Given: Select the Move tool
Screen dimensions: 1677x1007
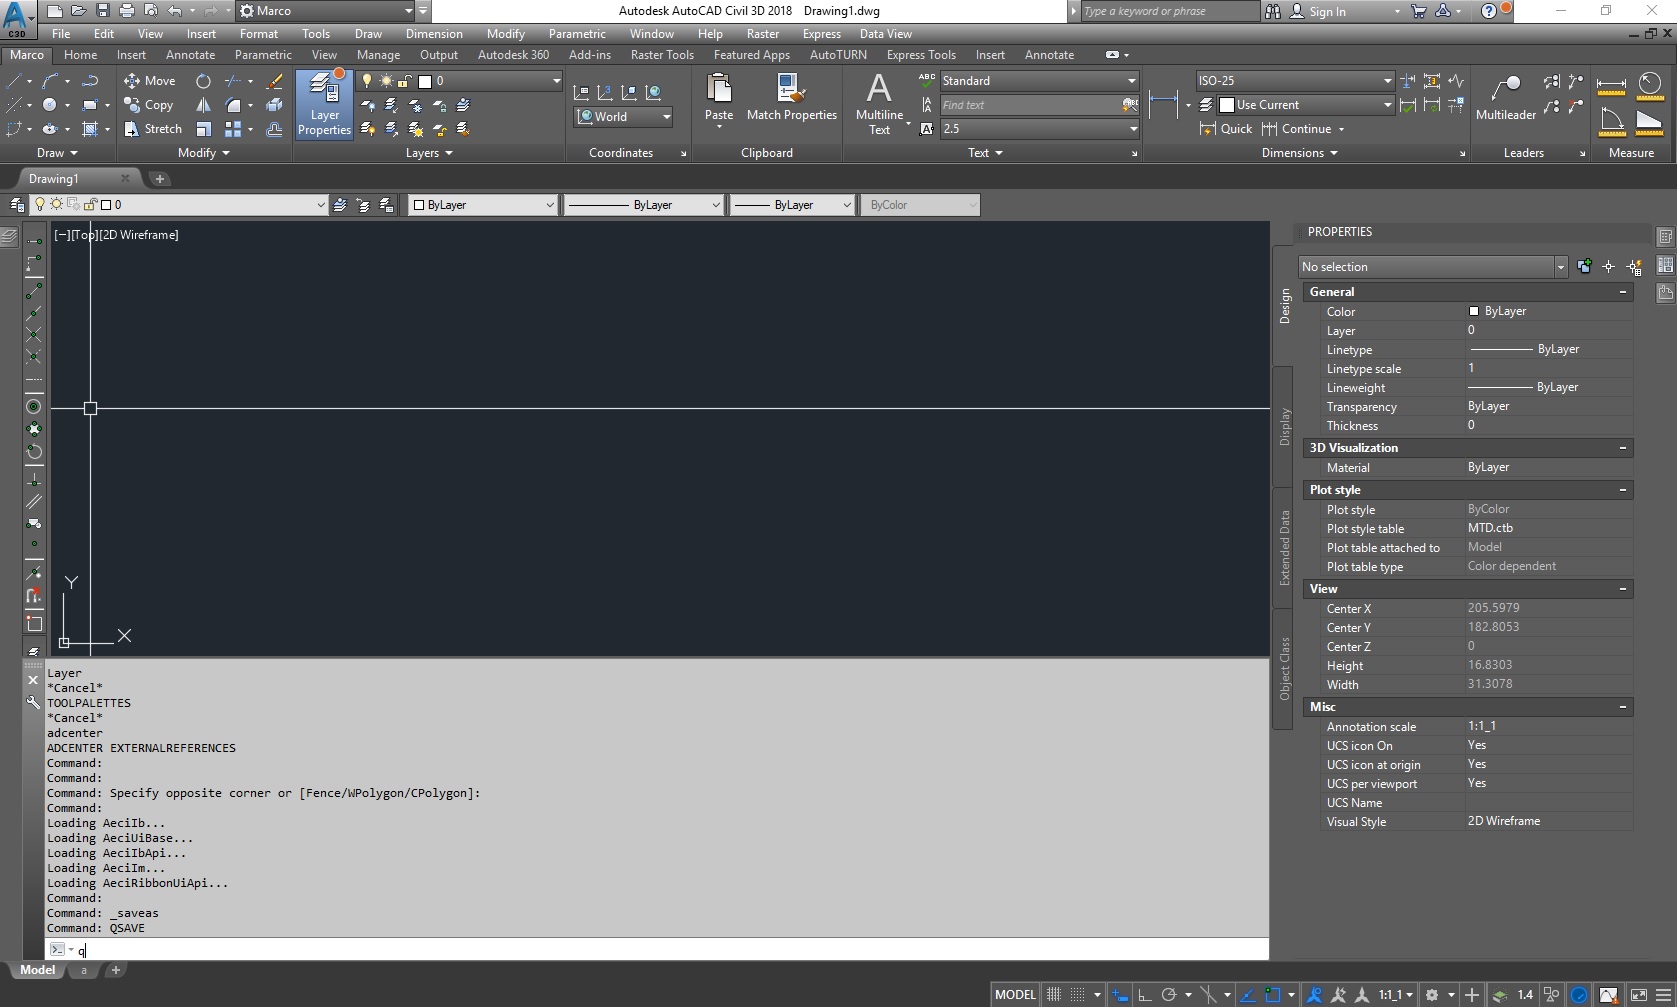Looking at the screenshot, I should point(150,81).
